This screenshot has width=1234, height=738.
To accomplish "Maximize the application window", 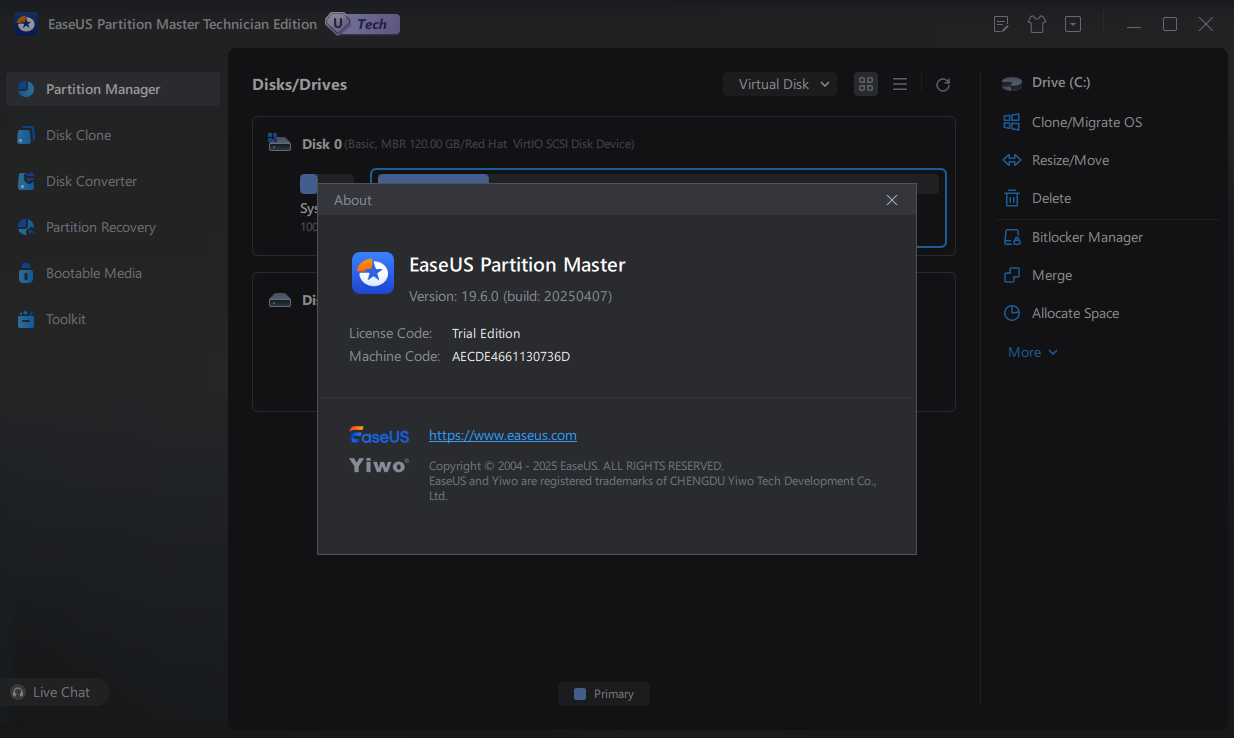I will (x=1170, y=24).
